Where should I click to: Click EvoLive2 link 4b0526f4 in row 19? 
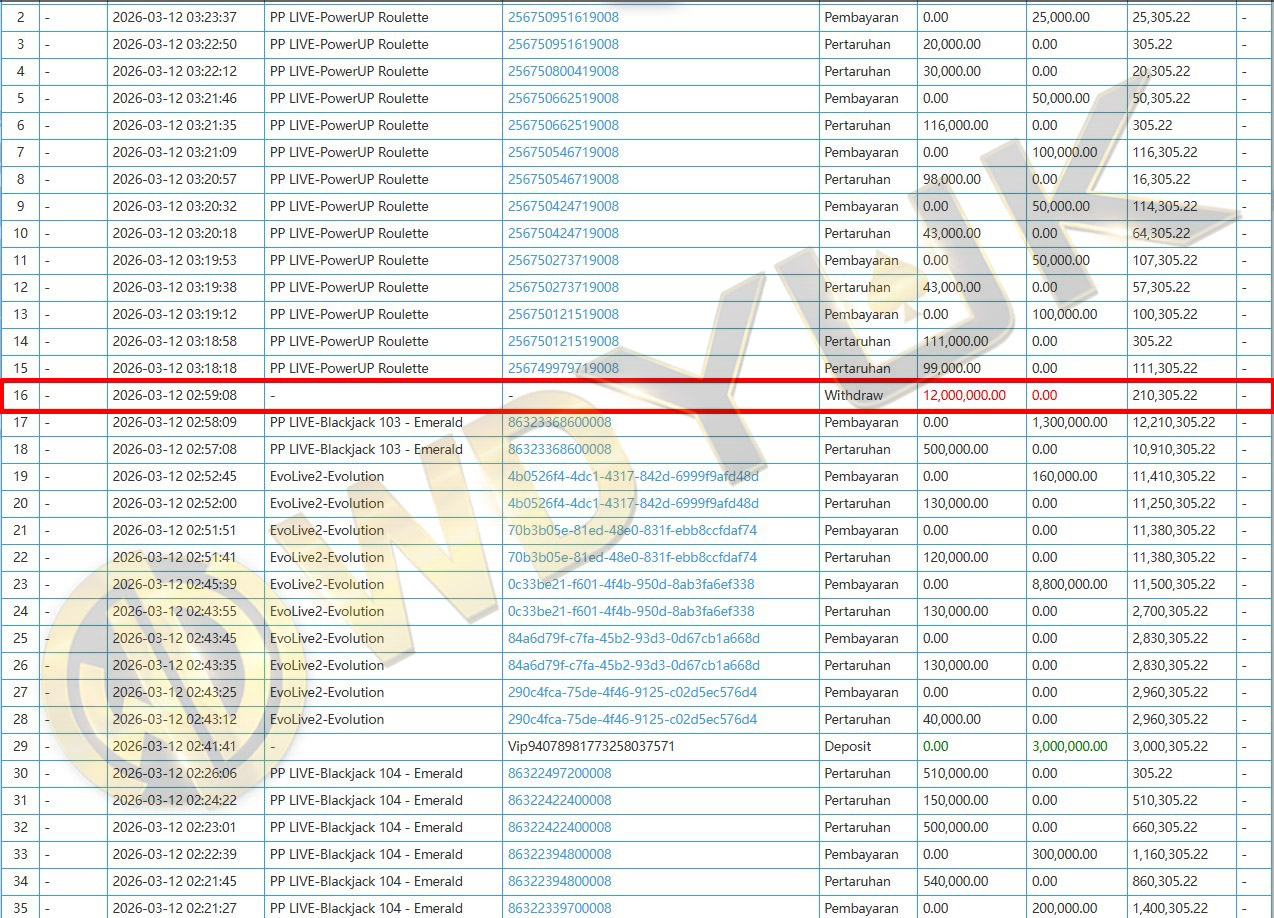pos(632,476)
